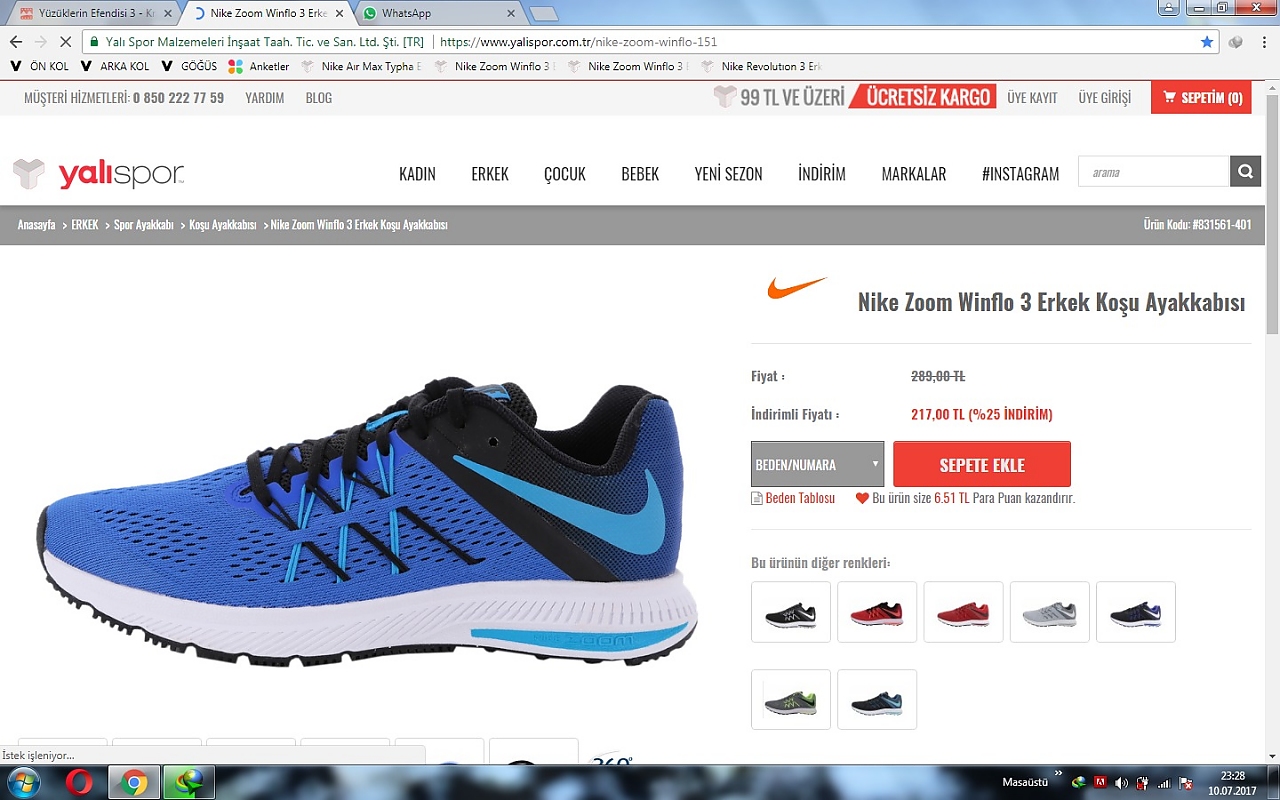This screenshot has width=1280, height=800.
Task: Open the Anketler bookmark
Action: coord(259,67)
